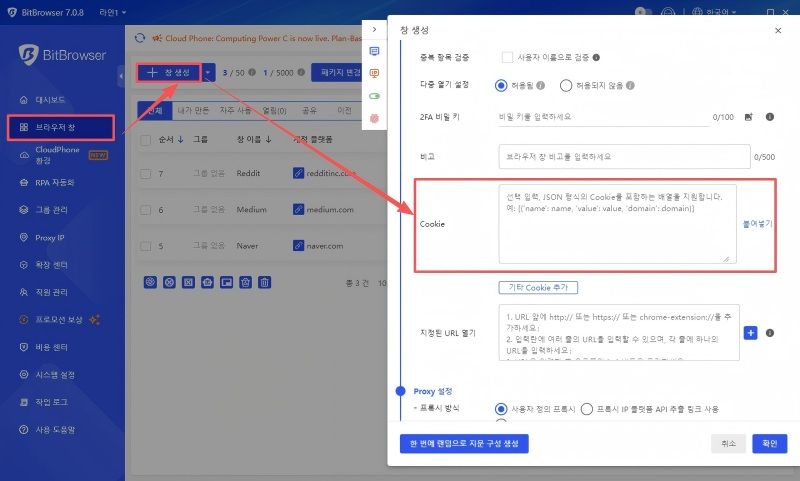Click the blue message icon in floating panel
Screen dimensions: 800x481
[x=374, y=51]
